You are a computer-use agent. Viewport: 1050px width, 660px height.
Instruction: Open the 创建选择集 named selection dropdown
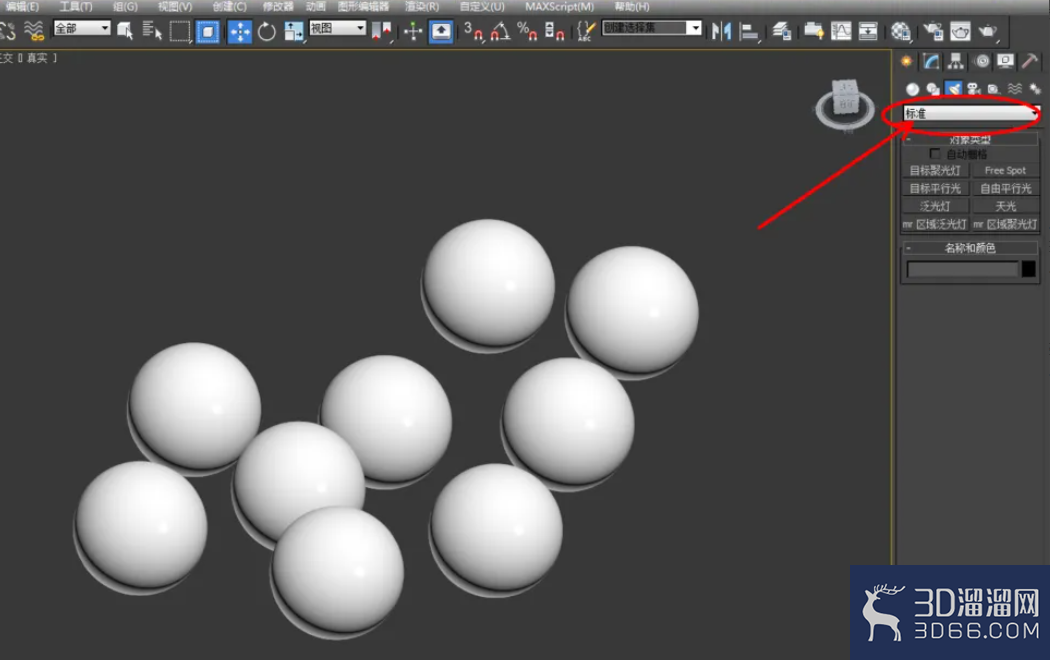tap(652, 28)
